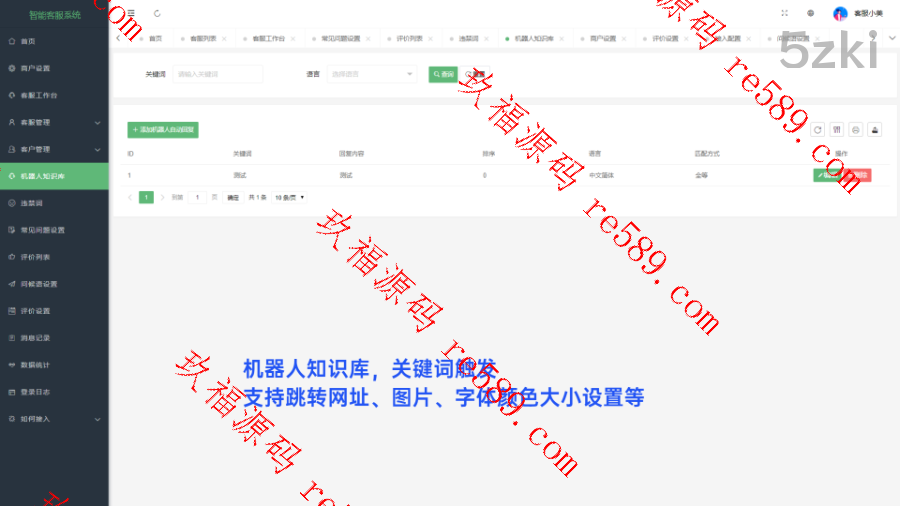Click the green 查询 search button
The image size is (900, 506).
click(443, 74)
